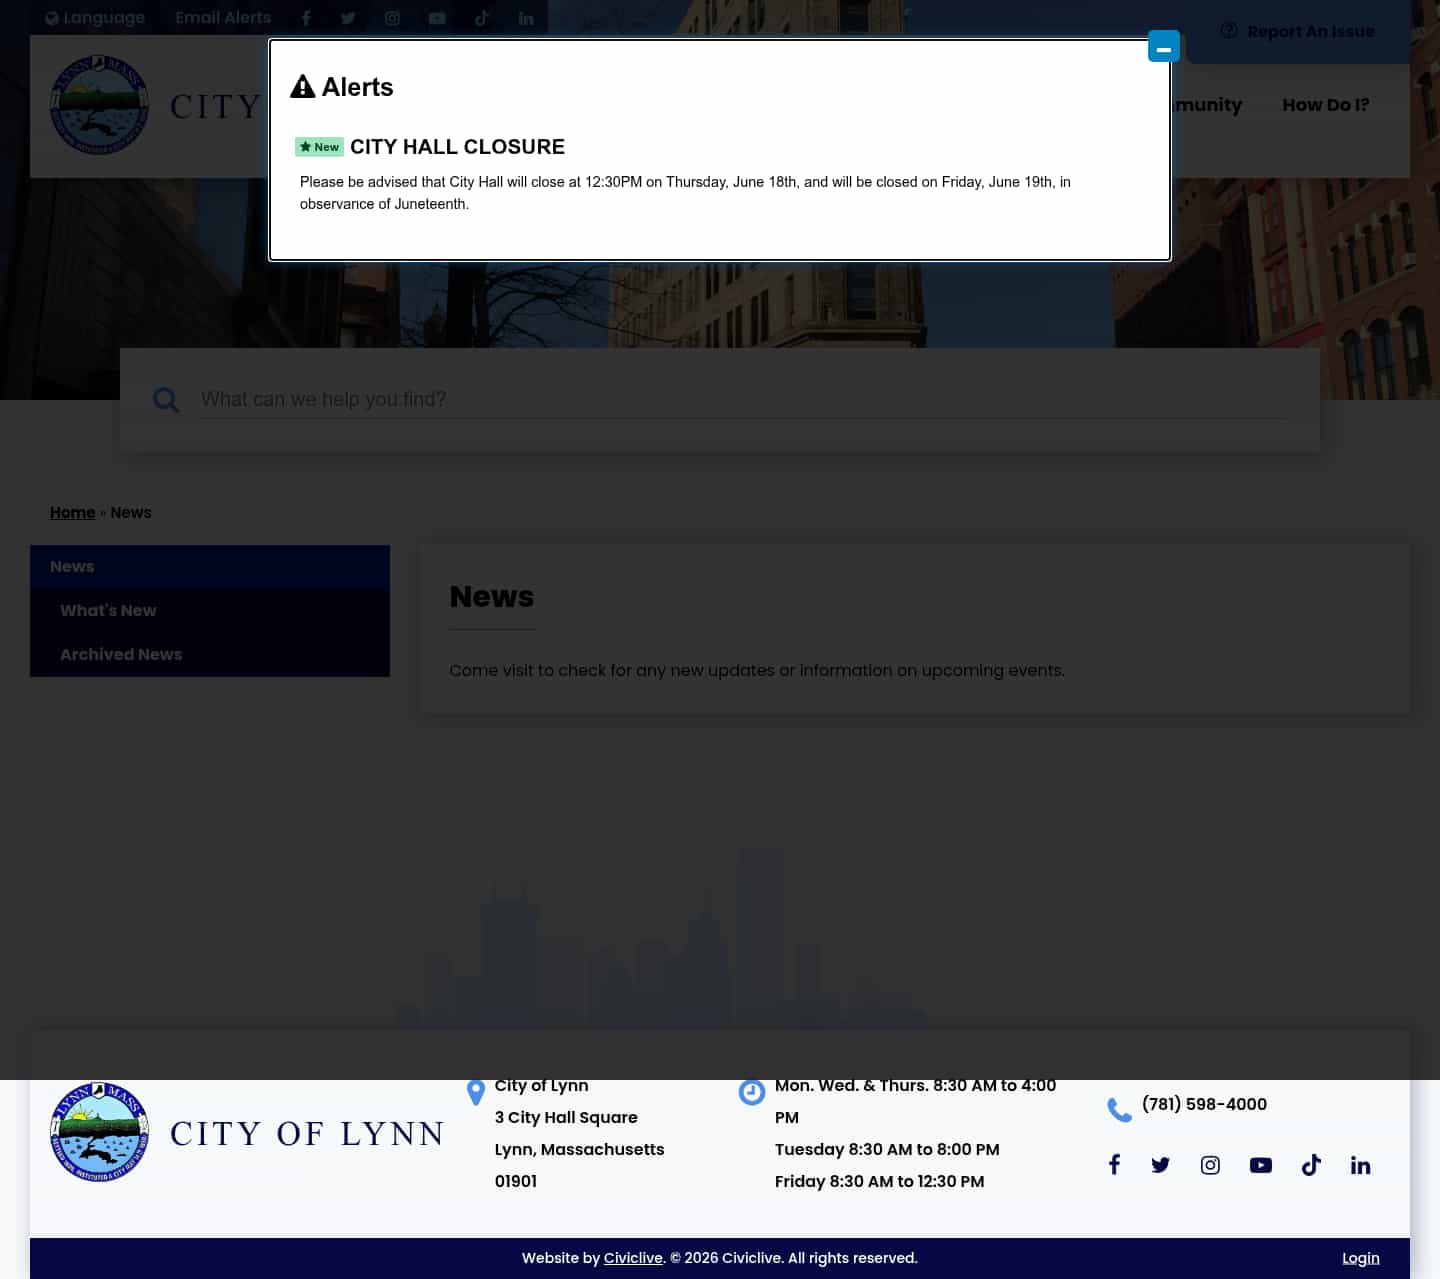This screenshot has width=1440, height=1279.
Task: Click the search magnifier icon
Action: [166, 400]
